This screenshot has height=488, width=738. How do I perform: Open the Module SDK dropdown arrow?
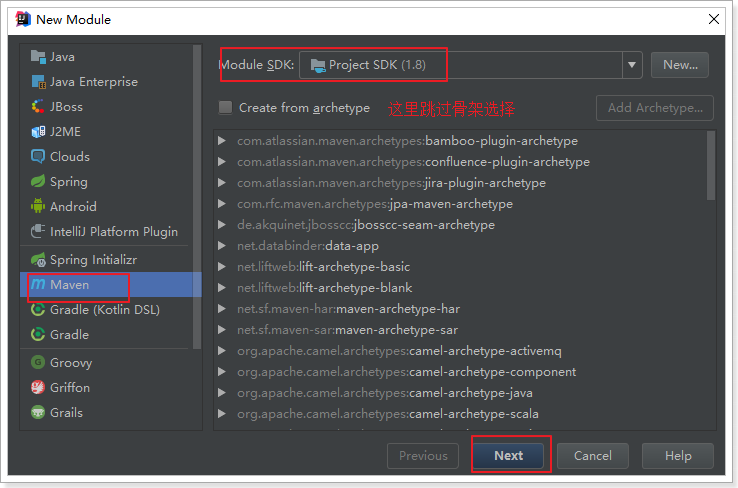(x=631, y=65)
